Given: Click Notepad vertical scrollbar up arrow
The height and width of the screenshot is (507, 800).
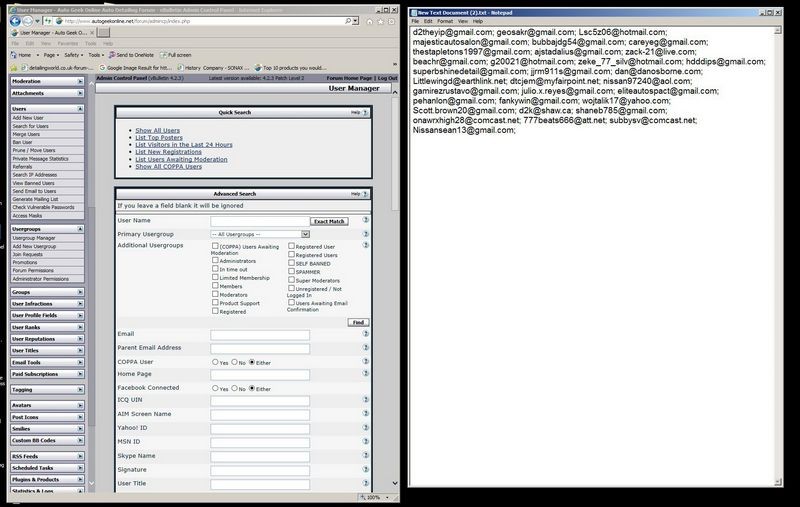Looking at the screenshot, I should [x=778, y=31].
